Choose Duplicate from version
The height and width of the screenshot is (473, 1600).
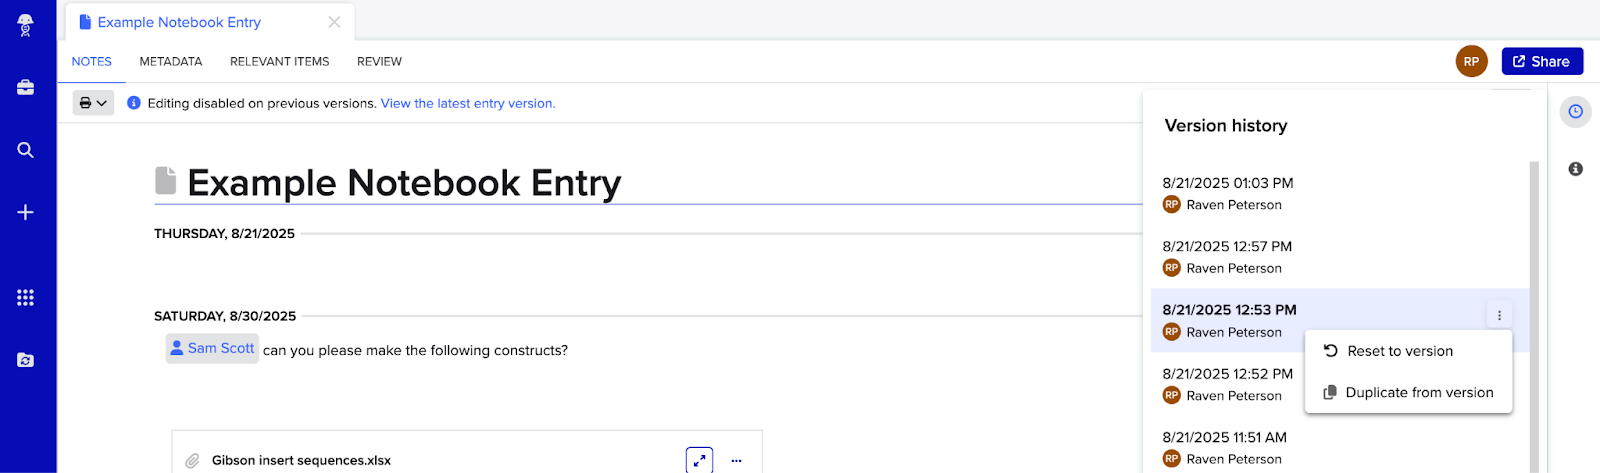pyautogui.click(x=1418, y=393)
